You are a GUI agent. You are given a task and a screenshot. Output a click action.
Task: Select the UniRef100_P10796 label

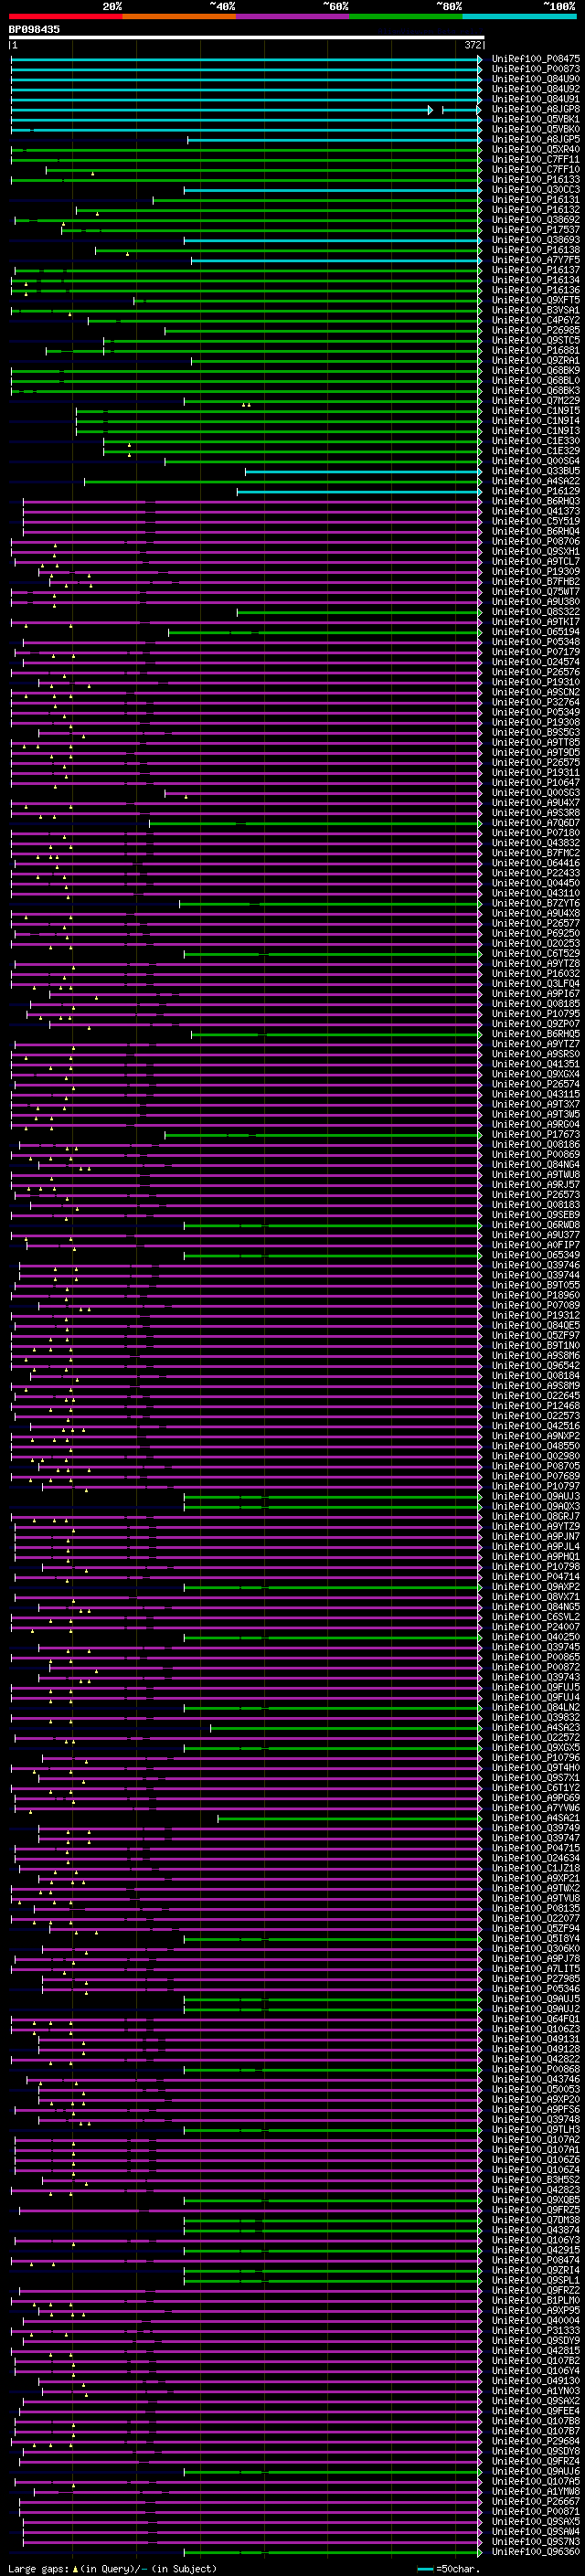[535, 1757]
